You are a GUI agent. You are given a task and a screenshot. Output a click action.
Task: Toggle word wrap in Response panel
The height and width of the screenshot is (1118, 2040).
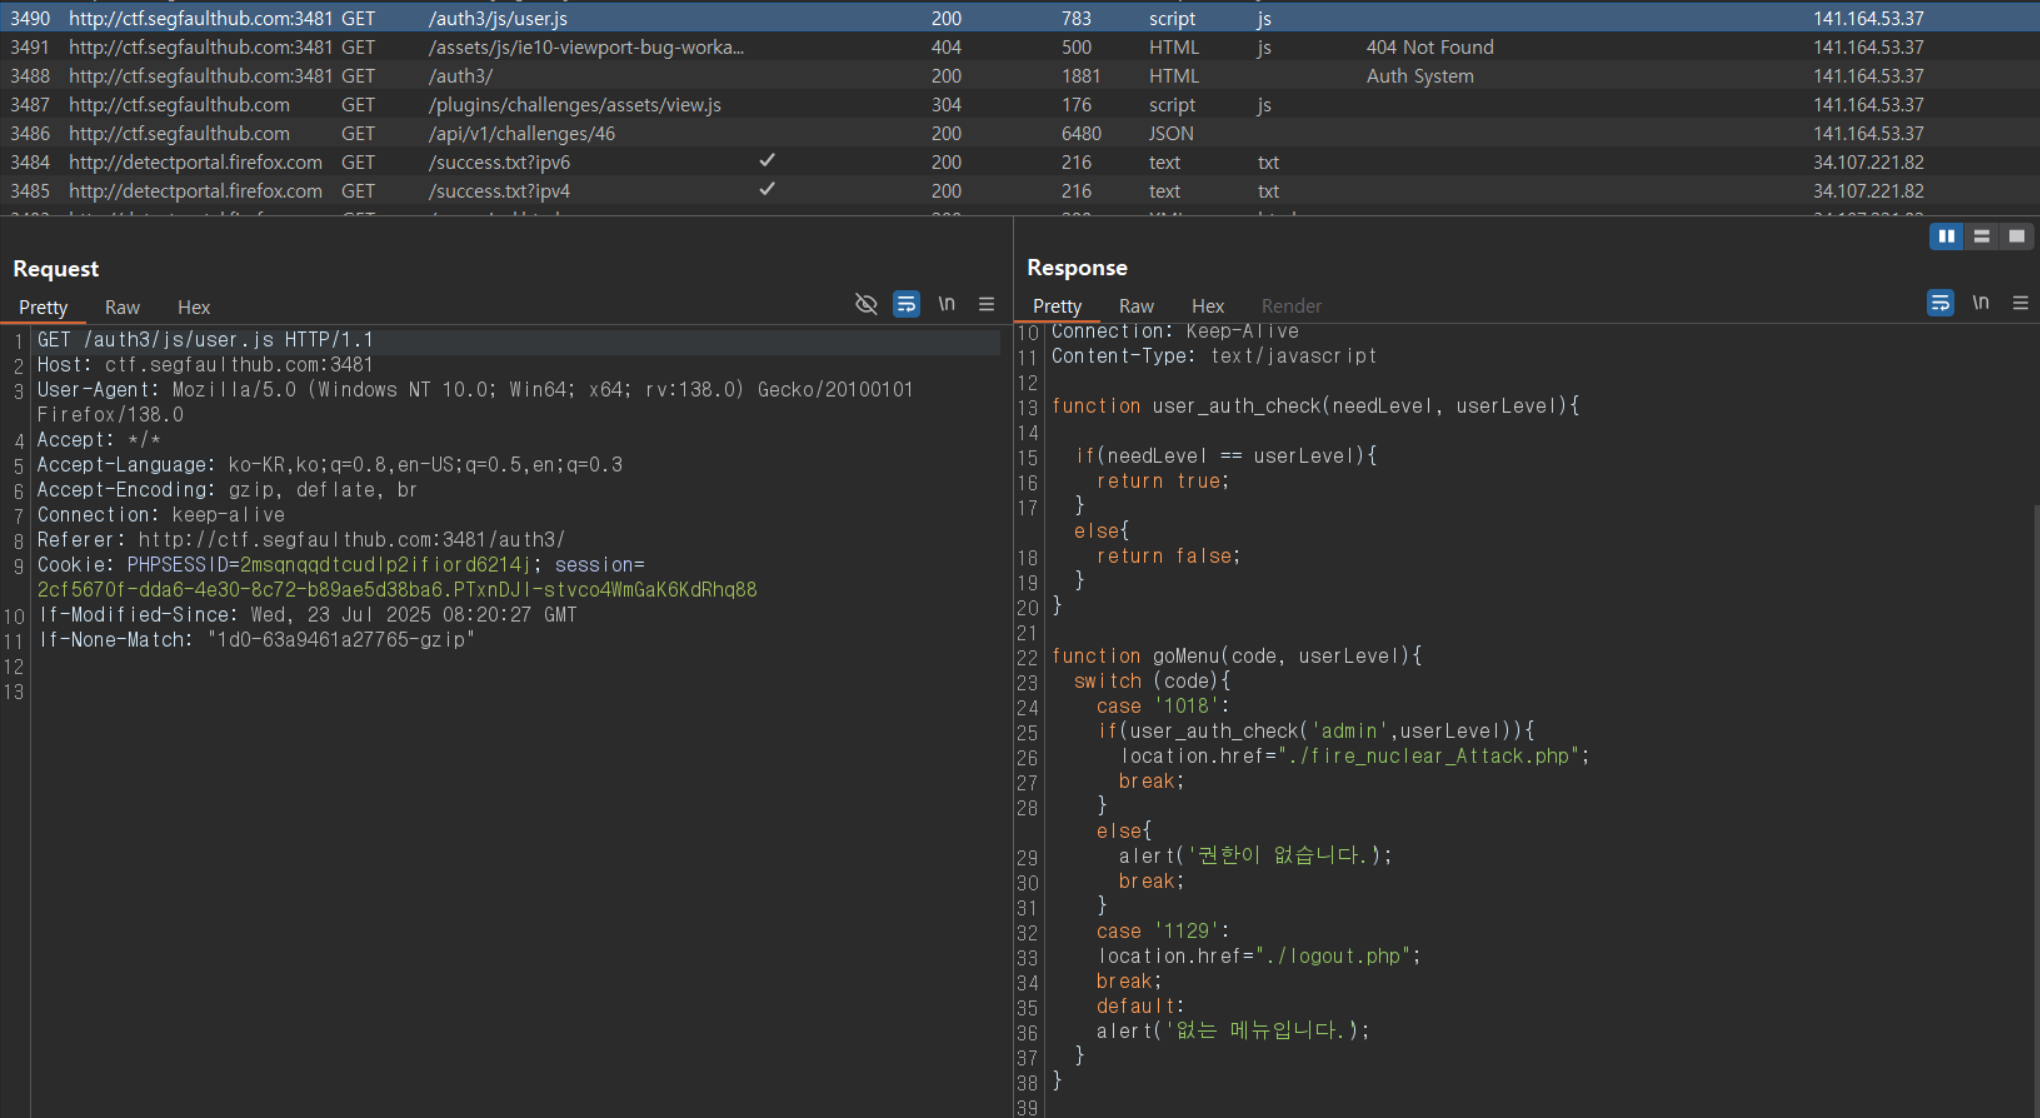(1940, 302)
